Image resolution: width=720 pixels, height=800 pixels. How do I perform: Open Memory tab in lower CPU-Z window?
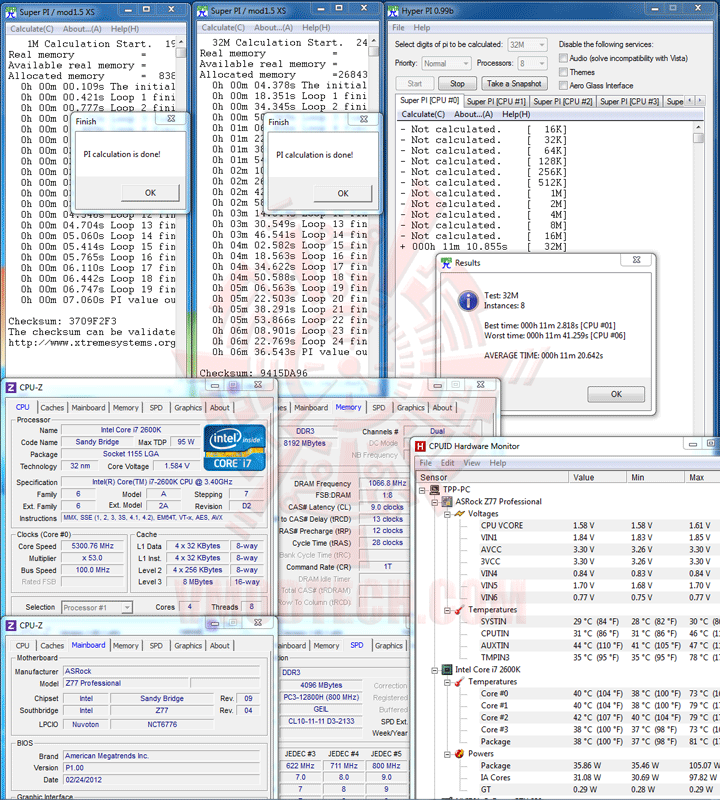point(126,646)
